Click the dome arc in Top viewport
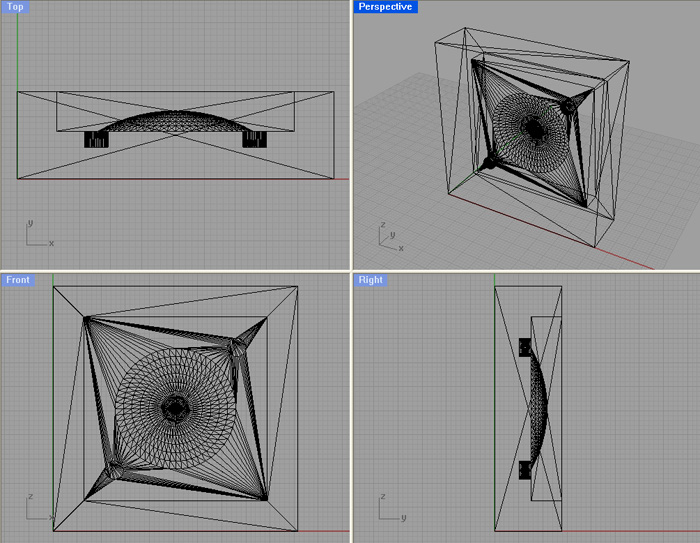The image size is (700, 543). click(176, 118)
